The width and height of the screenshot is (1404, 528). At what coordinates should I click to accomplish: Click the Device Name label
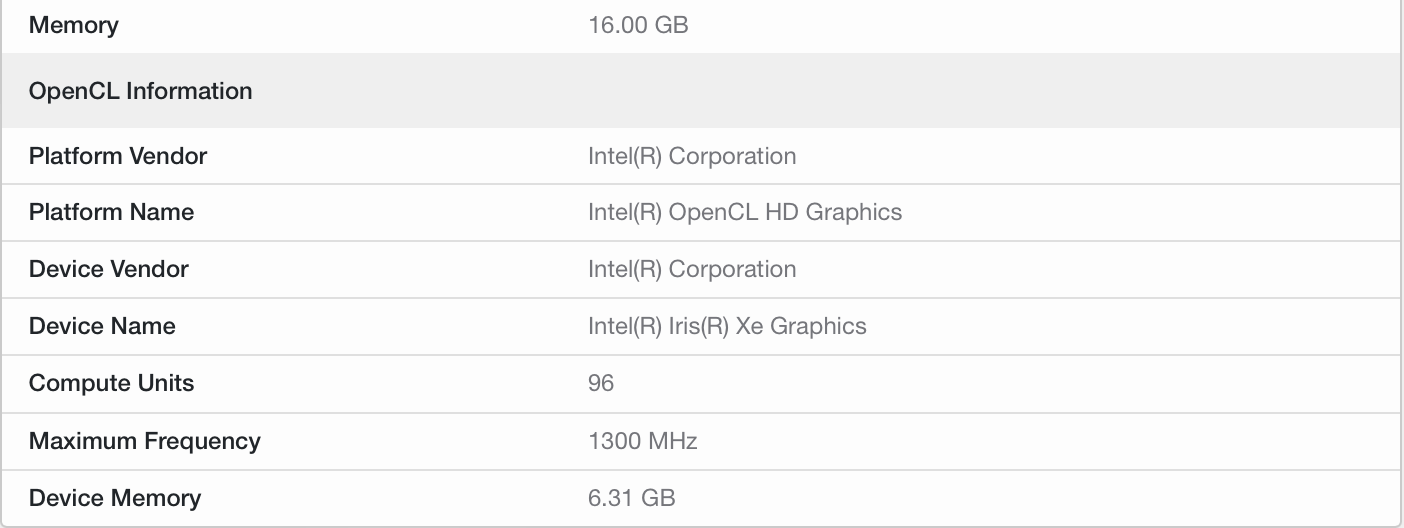102,326
